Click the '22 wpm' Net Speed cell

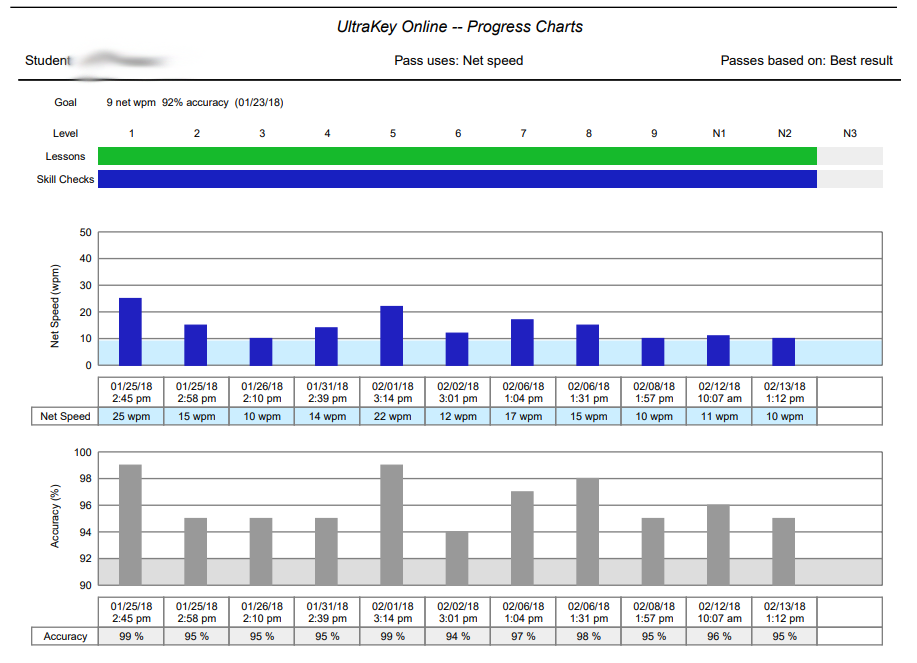(392, 416)
